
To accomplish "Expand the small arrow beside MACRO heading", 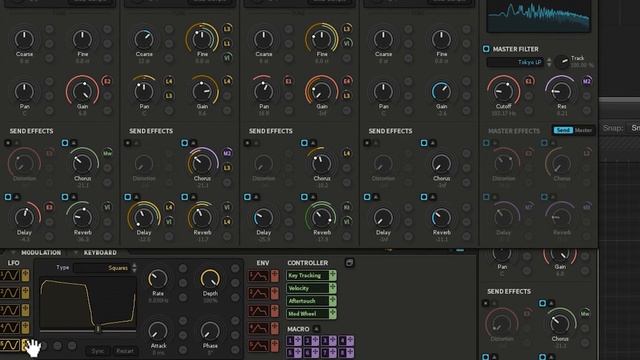I will (316, 329).
